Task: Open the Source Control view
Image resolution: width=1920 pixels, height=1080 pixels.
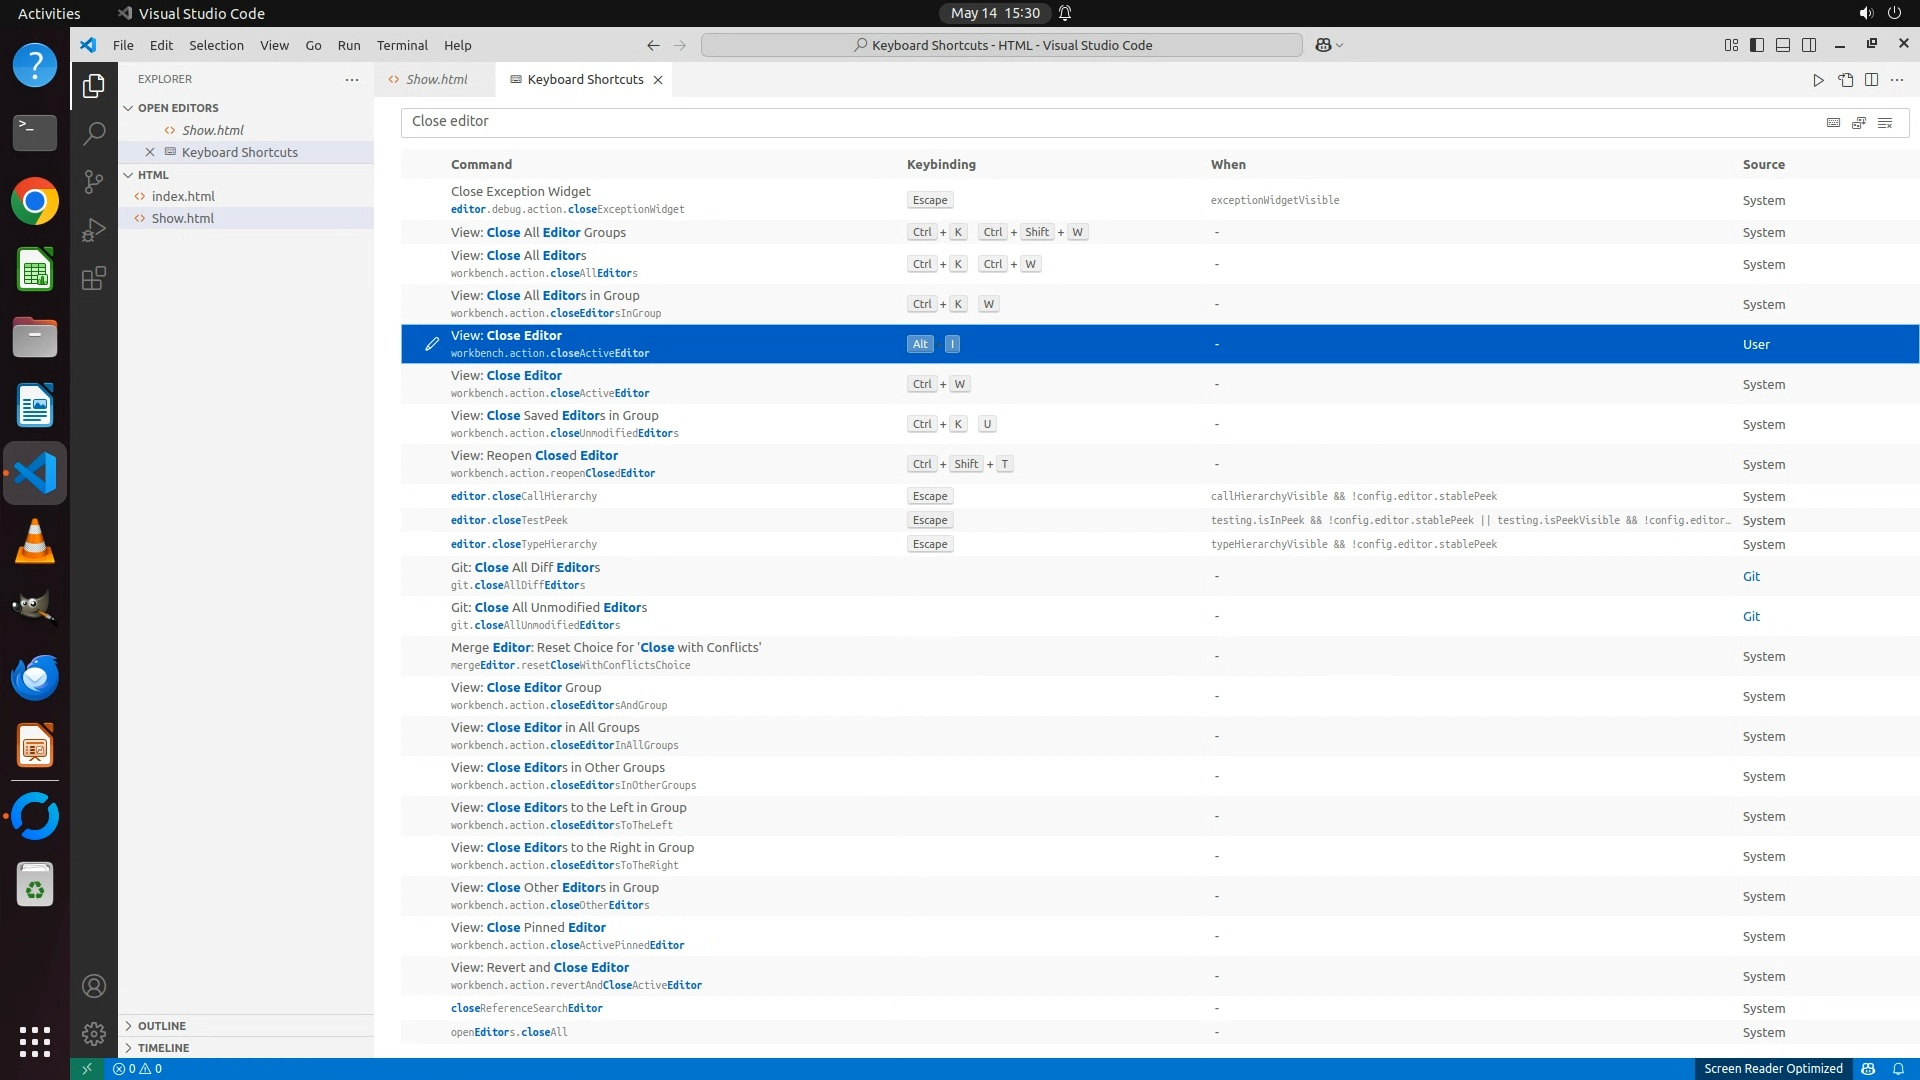Action: coord(93,182)
